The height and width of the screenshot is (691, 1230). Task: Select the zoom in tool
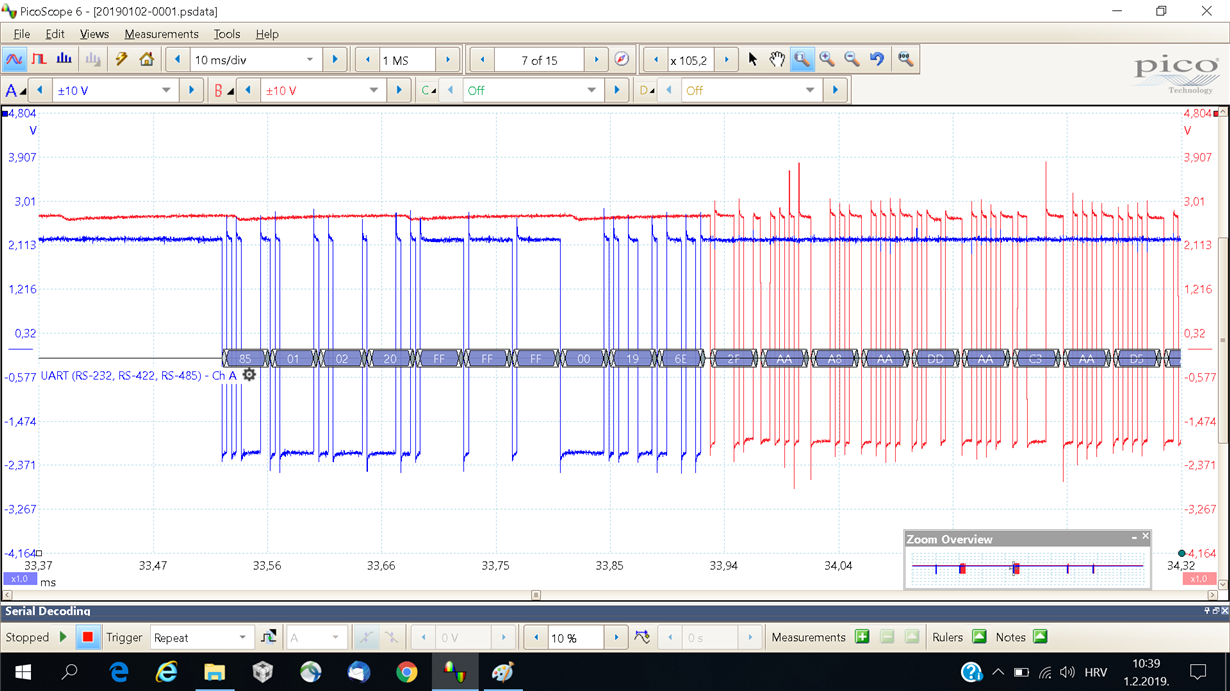[x=827, y=60]
